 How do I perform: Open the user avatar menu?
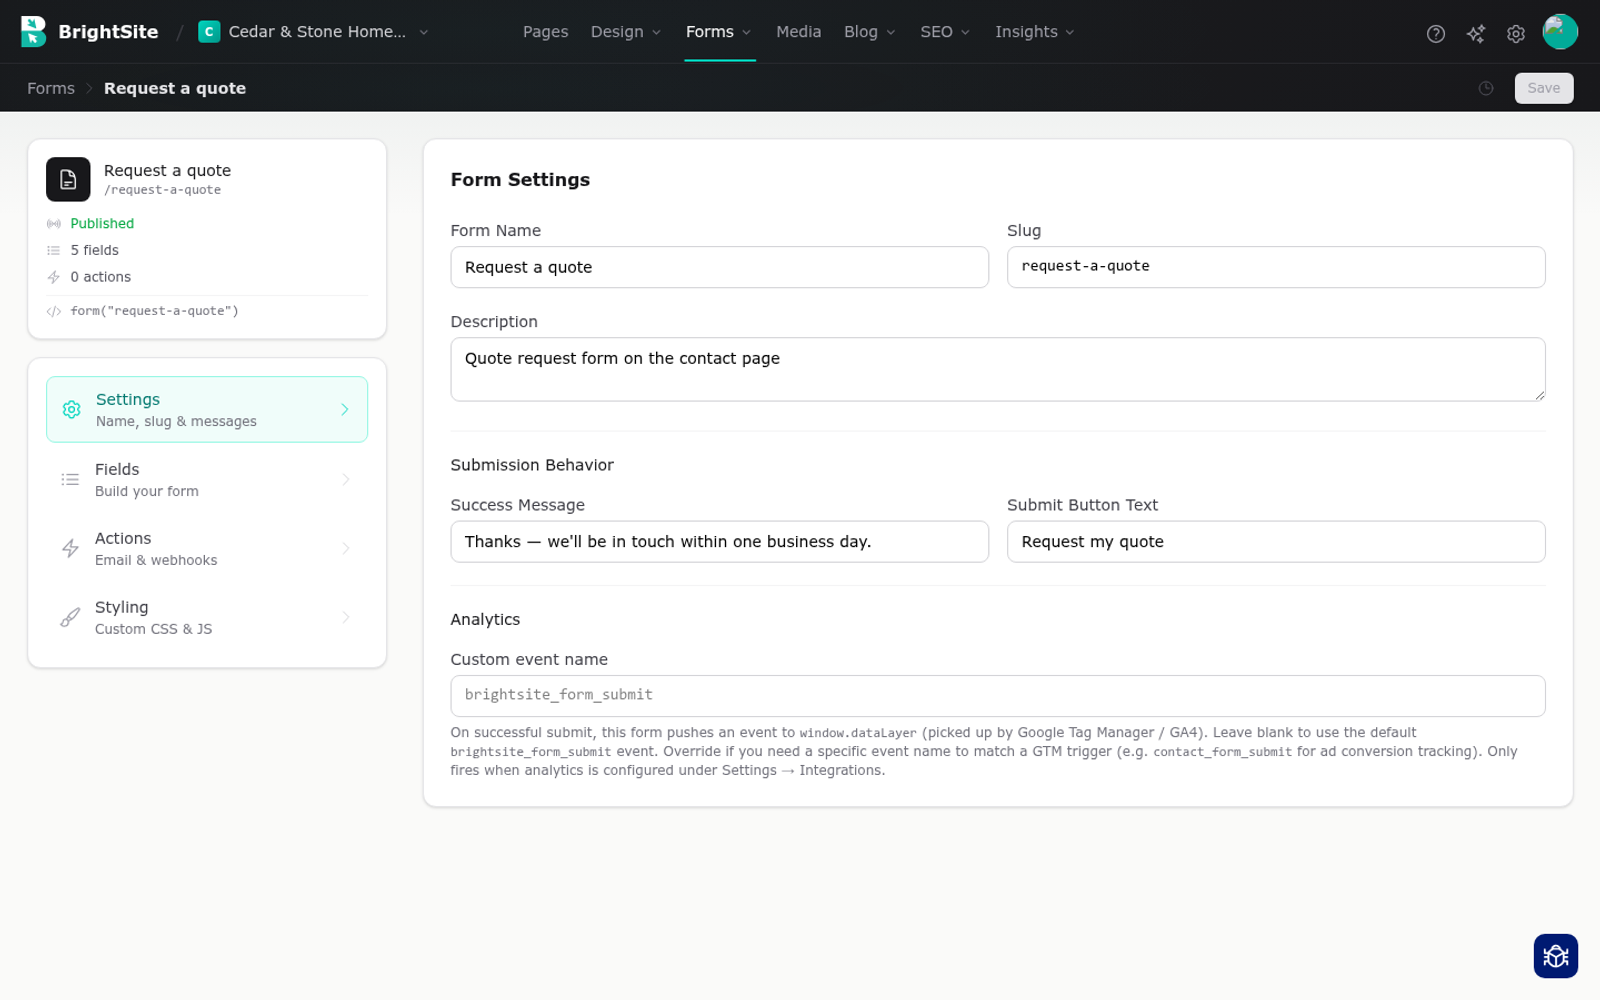(x=1560, y=32)
